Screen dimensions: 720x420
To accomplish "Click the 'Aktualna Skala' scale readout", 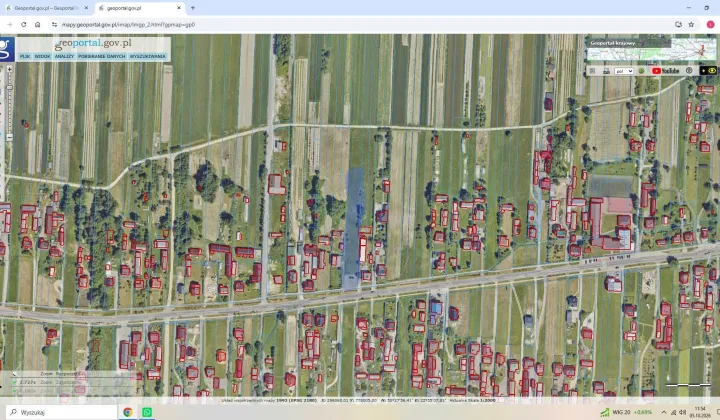I will [473, 400].
